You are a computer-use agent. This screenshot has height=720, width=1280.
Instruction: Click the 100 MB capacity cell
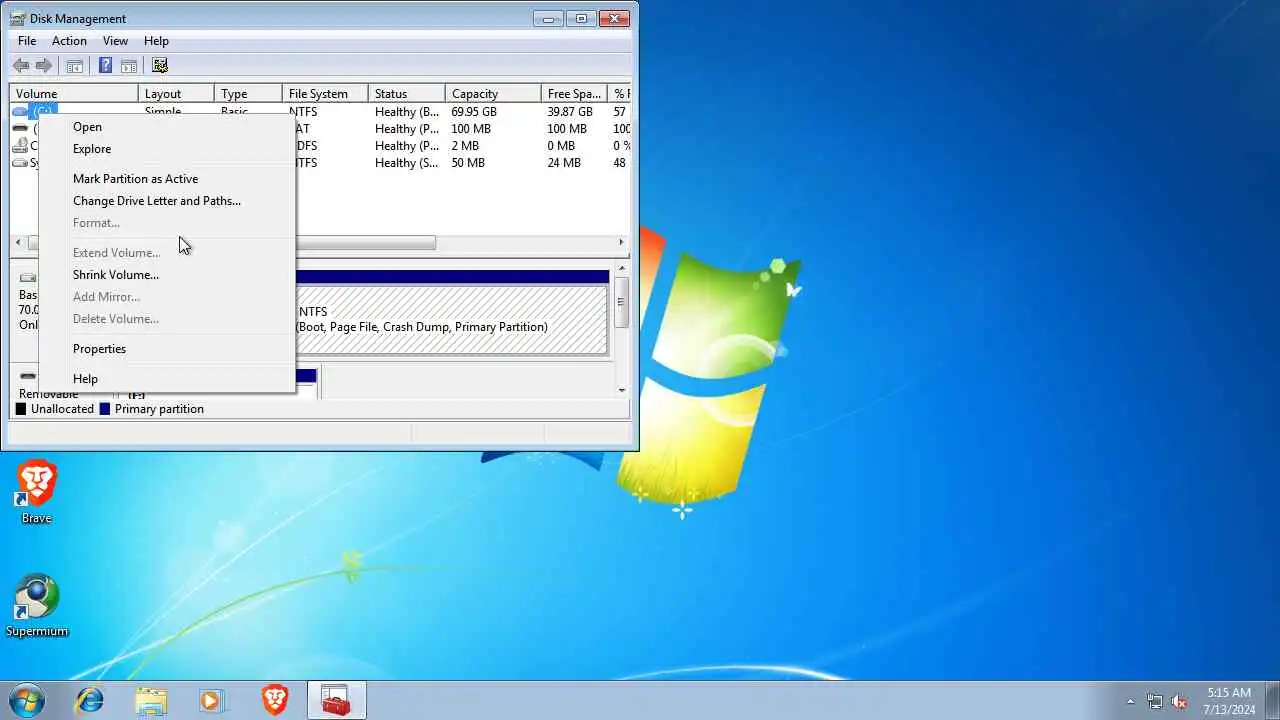471,129
